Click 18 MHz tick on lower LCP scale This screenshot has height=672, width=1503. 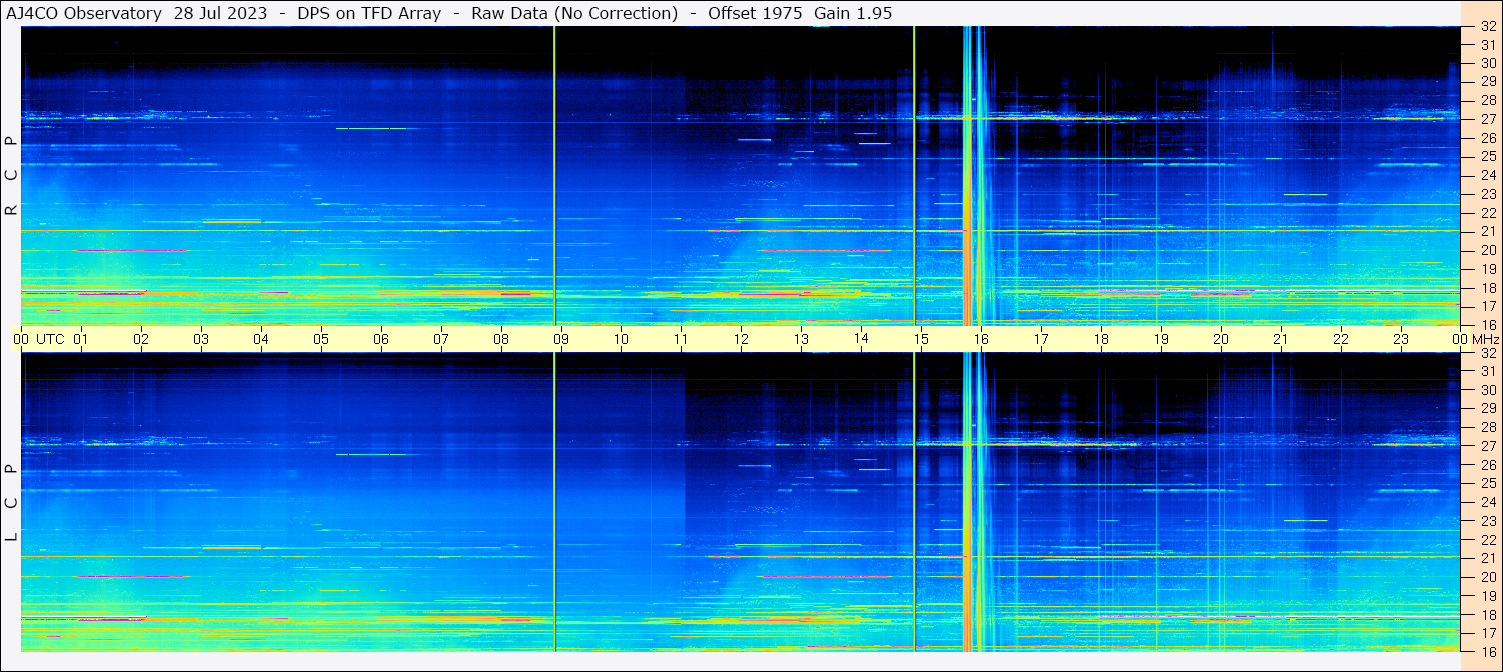pos(1488,614)
